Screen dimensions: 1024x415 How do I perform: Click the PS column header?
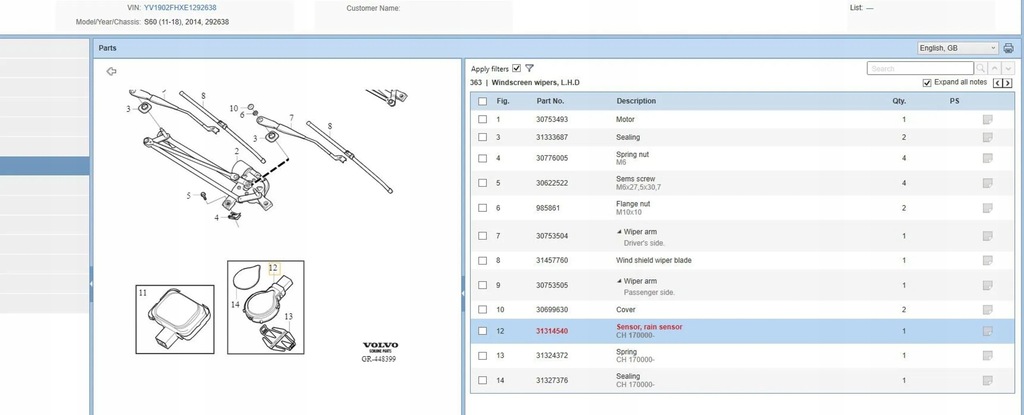pos(954,101)
